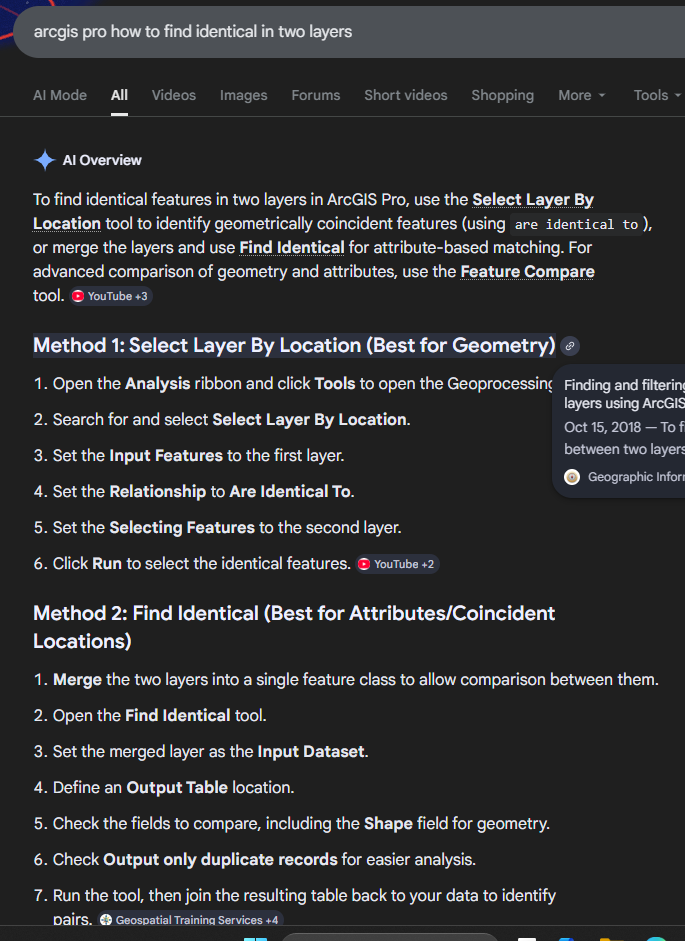
Task: Open the YouTube +2 source chip
Action: (x=397, y=564)
